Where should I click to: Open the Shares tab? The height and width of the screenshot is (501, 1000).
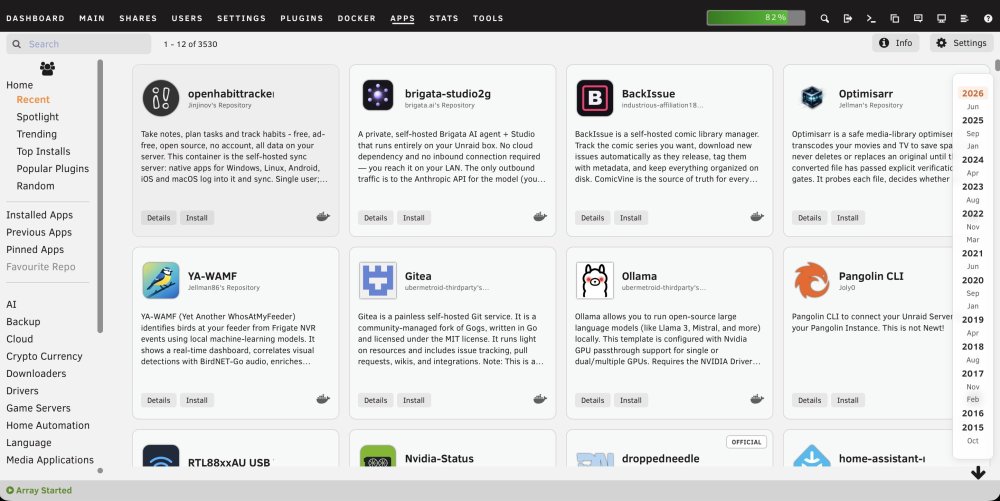click(x=138, y=18)
